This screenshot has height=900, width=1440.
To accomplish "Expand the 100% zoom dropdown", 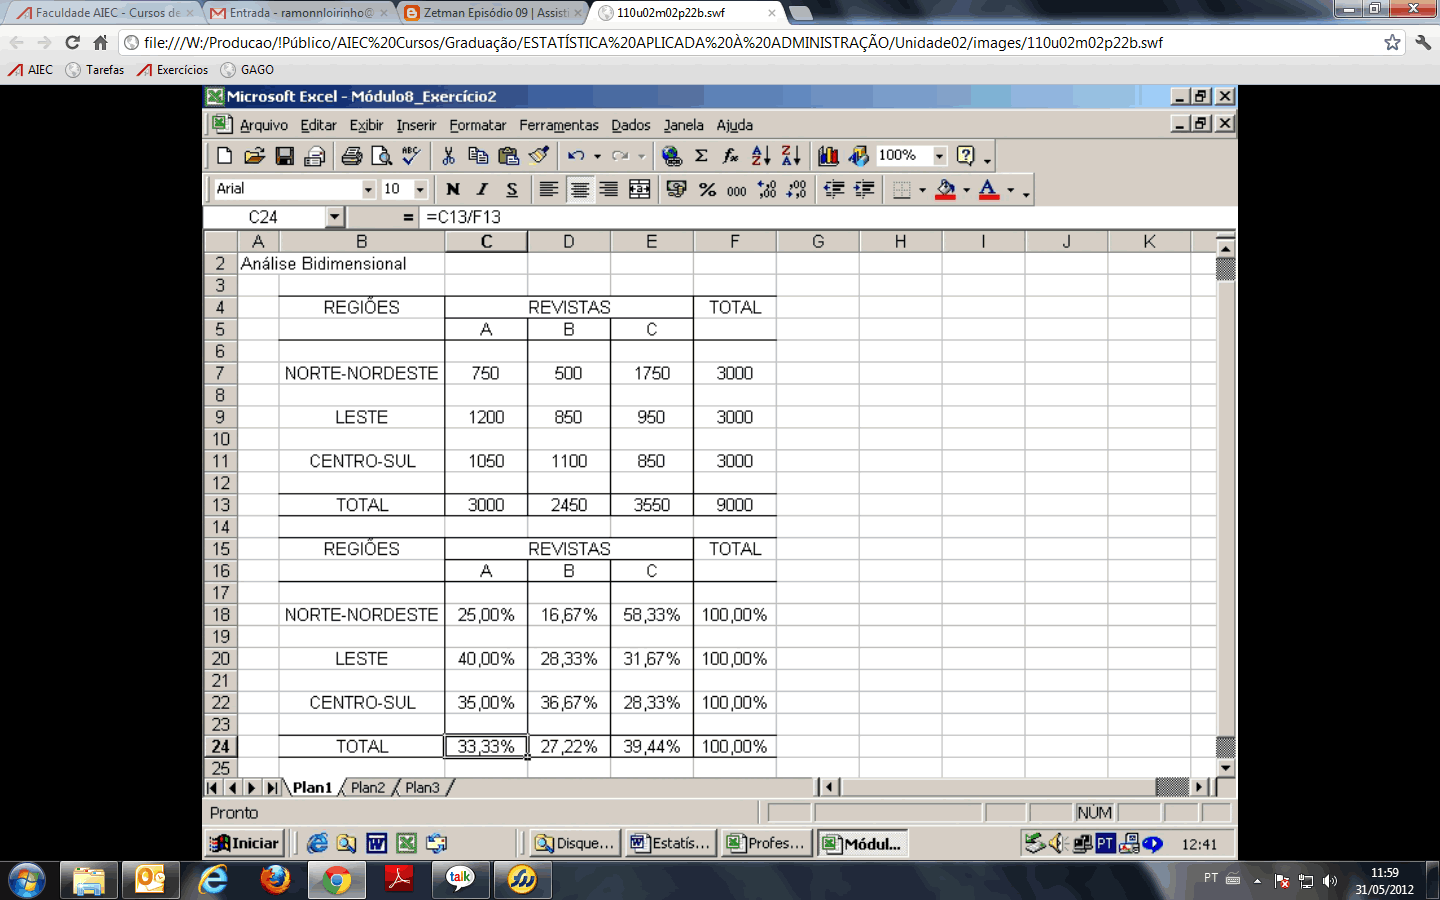I will coord(939,156).
